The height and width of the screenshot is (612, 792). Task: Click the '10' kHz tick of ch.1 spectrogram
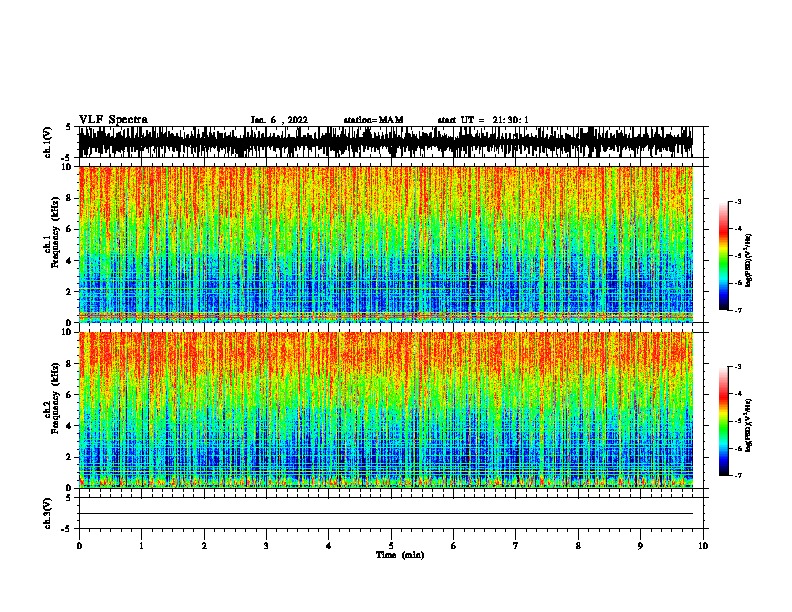[x=68, y=168]
